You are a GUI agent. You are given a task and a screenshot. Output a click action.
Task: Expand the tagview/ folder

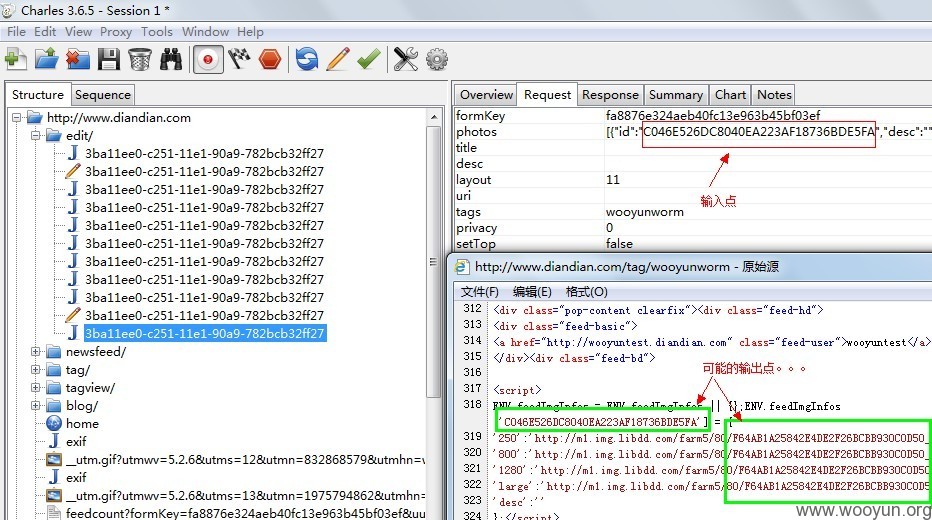click(36, 387)
